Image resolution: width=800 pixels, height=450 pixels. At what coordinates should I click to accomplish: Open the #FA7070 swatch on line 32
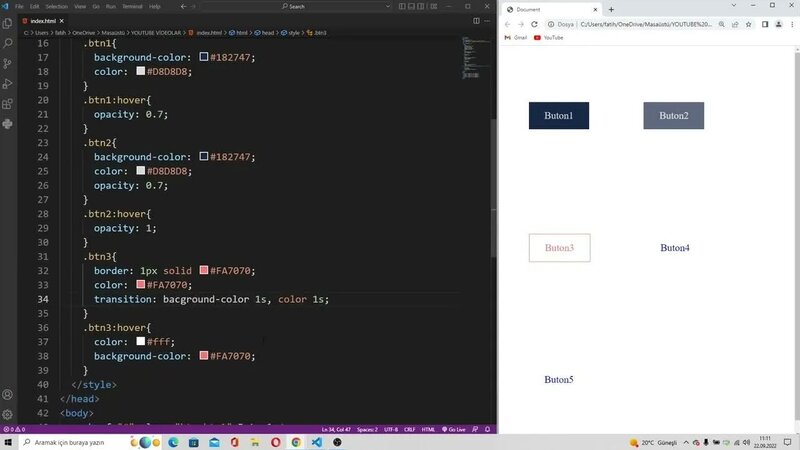(204, 270)
